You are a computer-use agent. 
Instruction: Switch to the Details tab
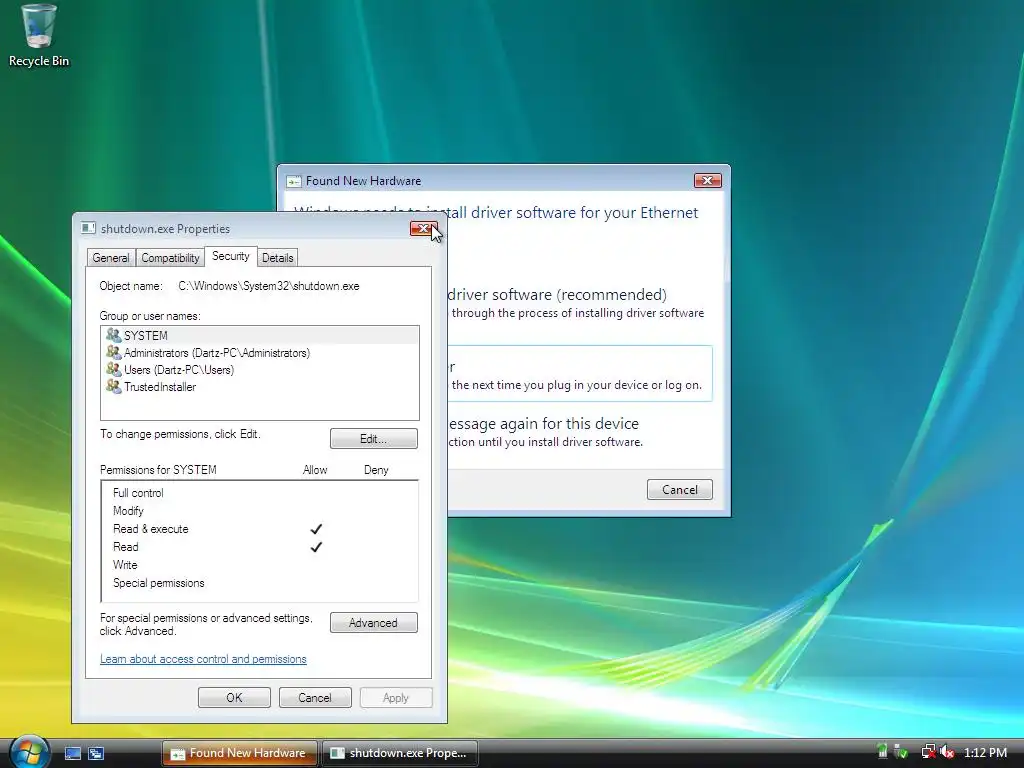pos(278,258)
